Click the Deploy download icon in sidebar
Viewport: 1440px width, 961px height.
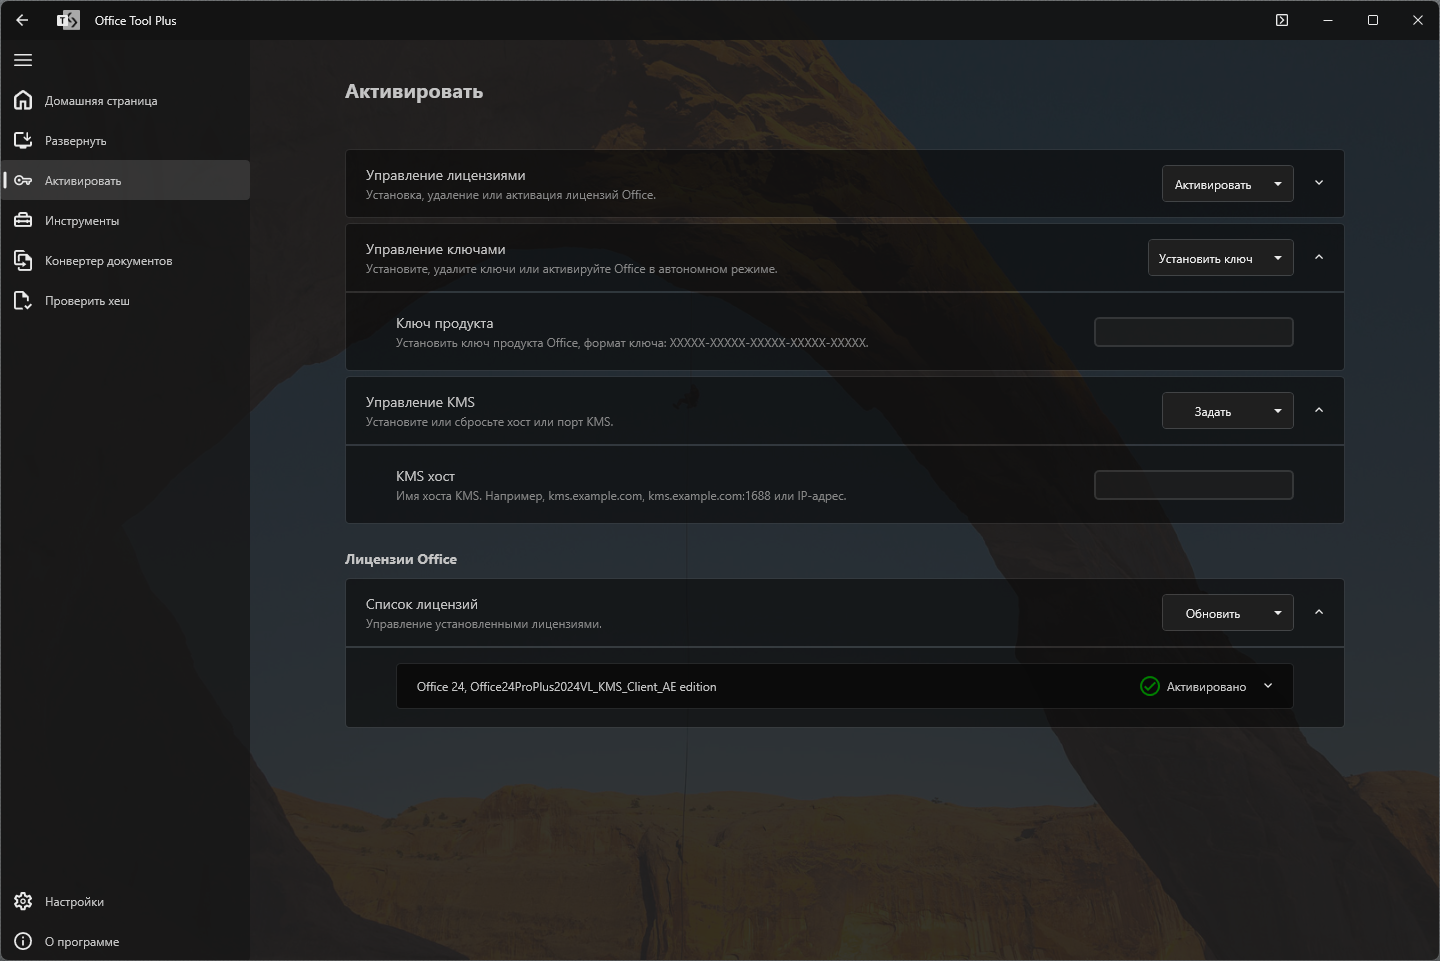[x=23, y=140]
